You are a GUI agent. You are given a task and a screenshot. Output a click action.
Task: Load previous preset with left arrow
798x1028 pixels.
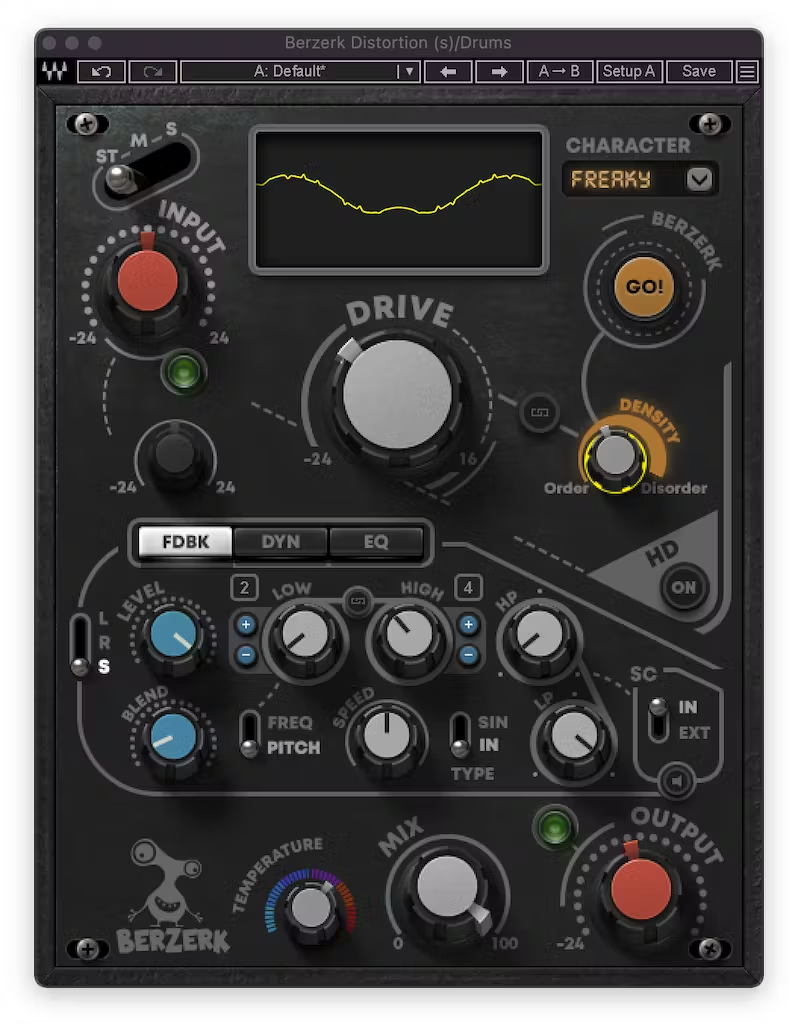click(448, 71)
